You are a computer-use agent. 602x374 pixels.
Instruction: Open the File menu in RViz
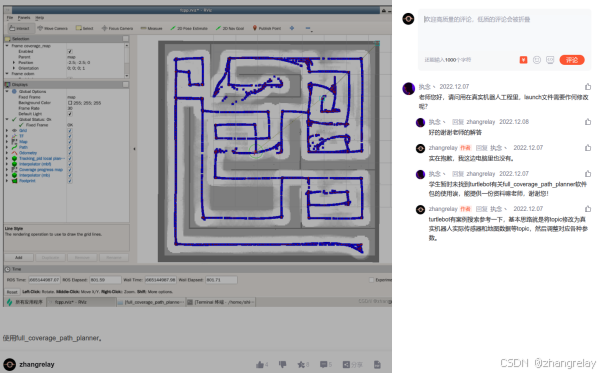[x=10, y=18]
